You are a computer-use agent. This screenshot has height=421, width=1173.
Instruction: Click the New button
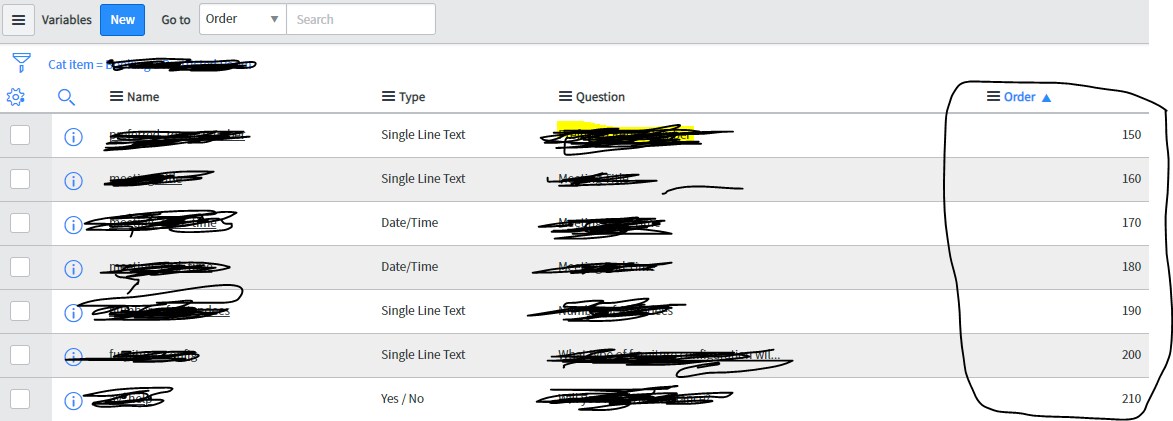coord(122,20)
